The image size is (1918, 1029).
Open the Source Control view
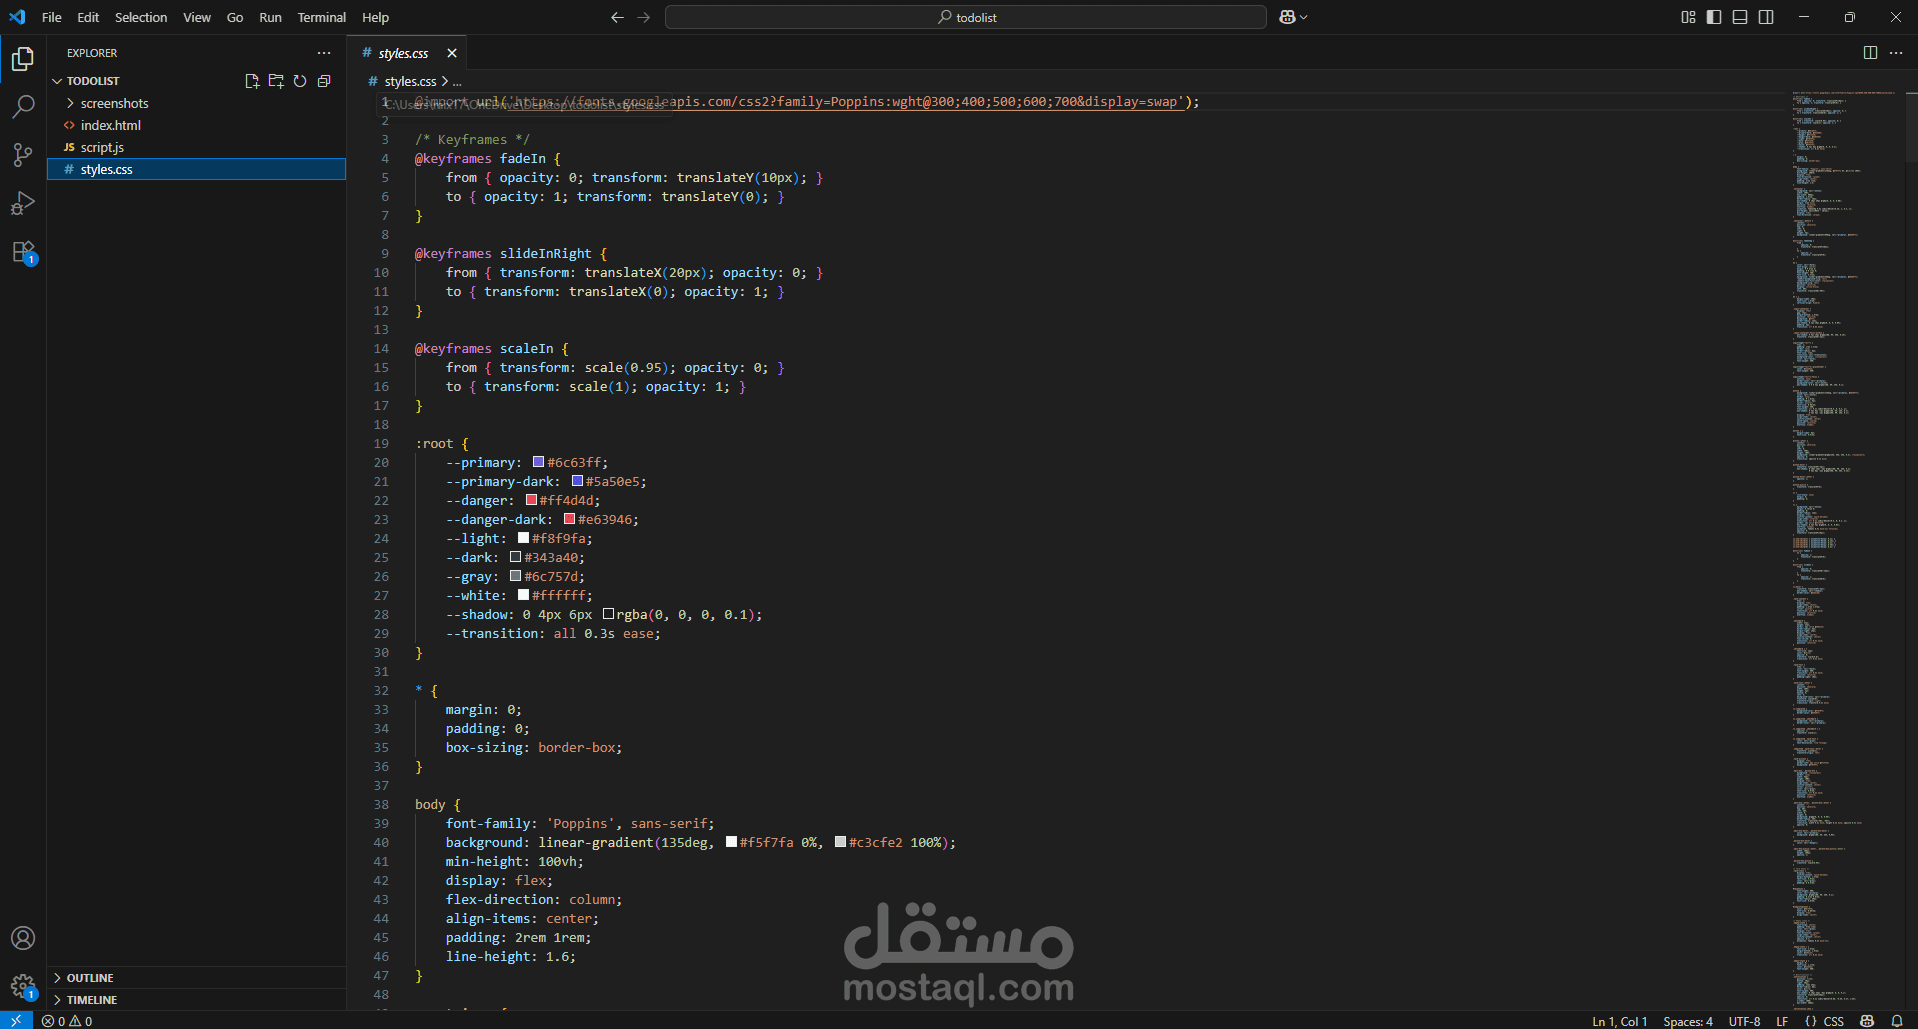pos(23,154)
